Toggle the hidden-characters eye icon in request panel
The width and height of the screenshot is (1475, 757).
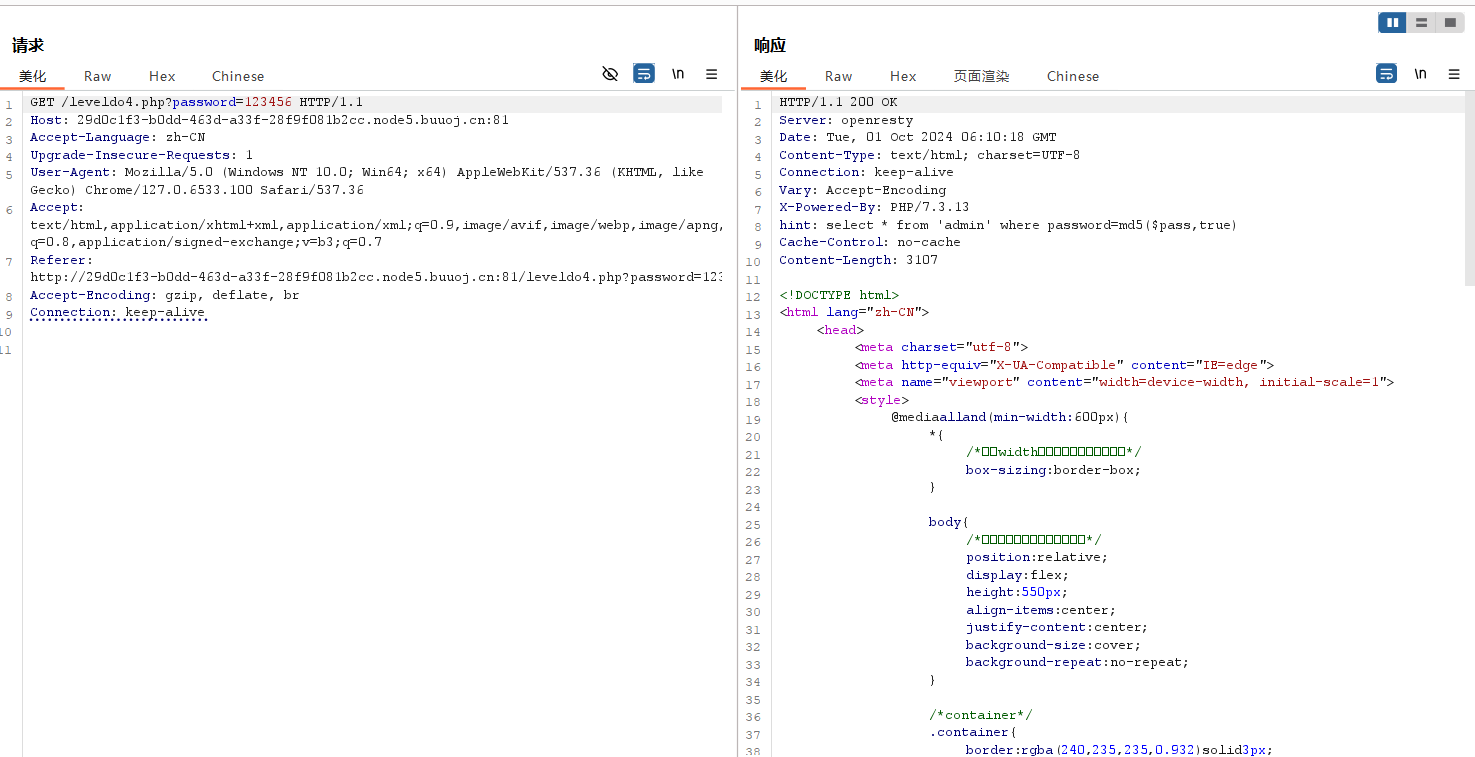[x=610, y=74]
